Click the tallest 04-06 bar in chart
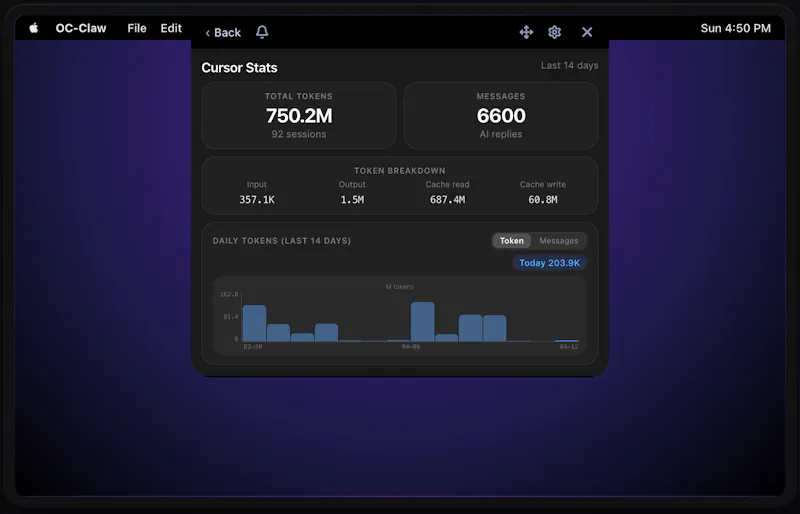This screenshot has width=800, height=514. (422, 322)
